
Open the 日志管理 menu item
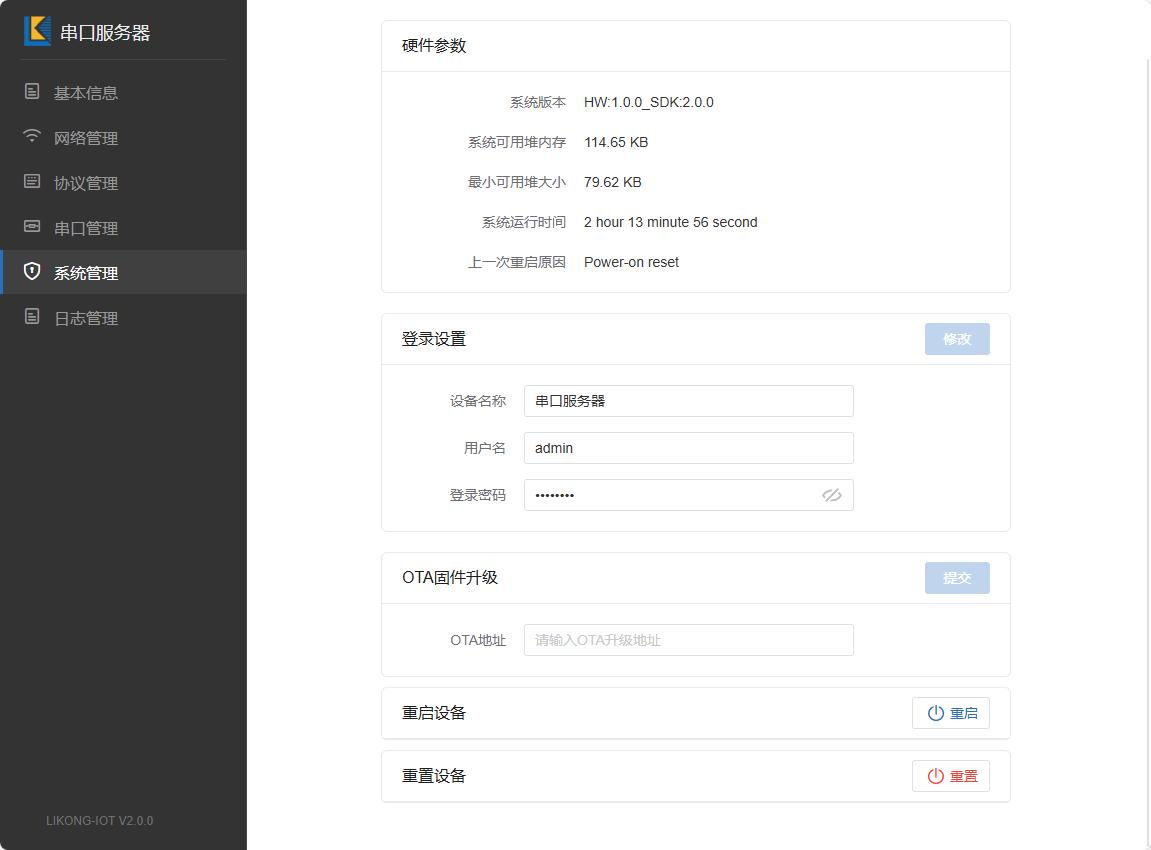pyautogui.click(x=123, y=318)
